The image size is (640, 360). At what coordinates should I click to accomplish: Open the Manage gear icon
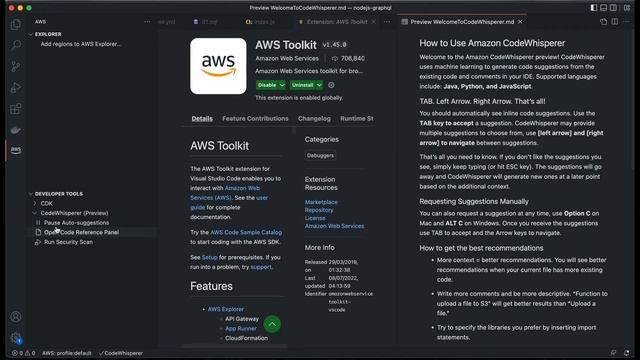[16, 338]
